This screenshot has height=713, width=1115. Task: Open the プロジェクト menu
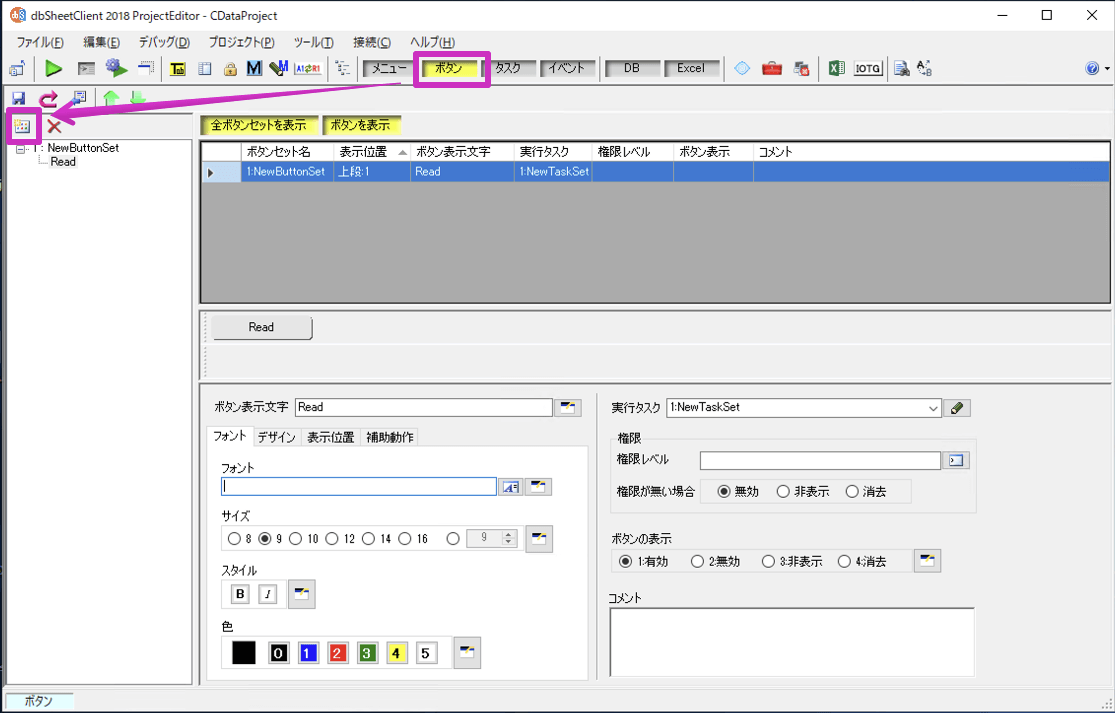point(241,42)
